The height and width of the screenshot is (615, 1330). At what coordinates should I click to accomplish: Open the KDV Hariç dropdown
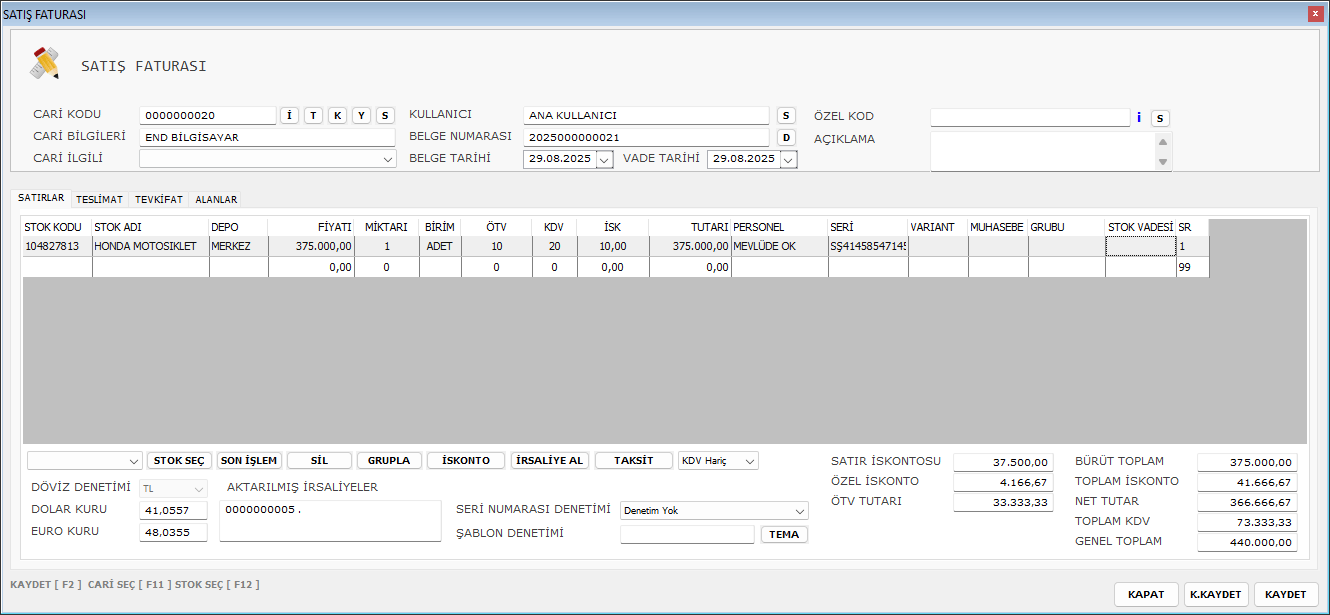750,461
